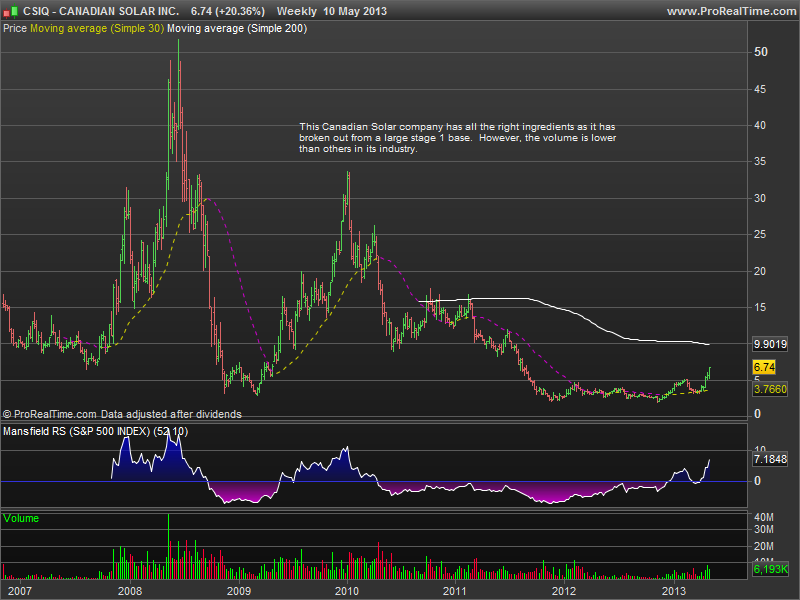Viewport: 800px width, 600px height.
Task: Click the 6,193K volume value tag
Action: 772,569
